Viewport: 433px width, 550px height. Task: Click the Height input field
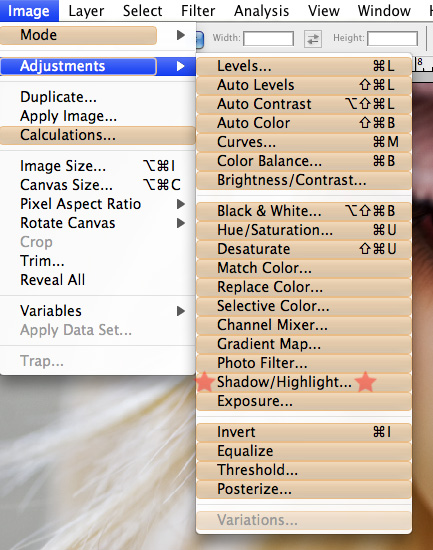(x=392, y=38)
